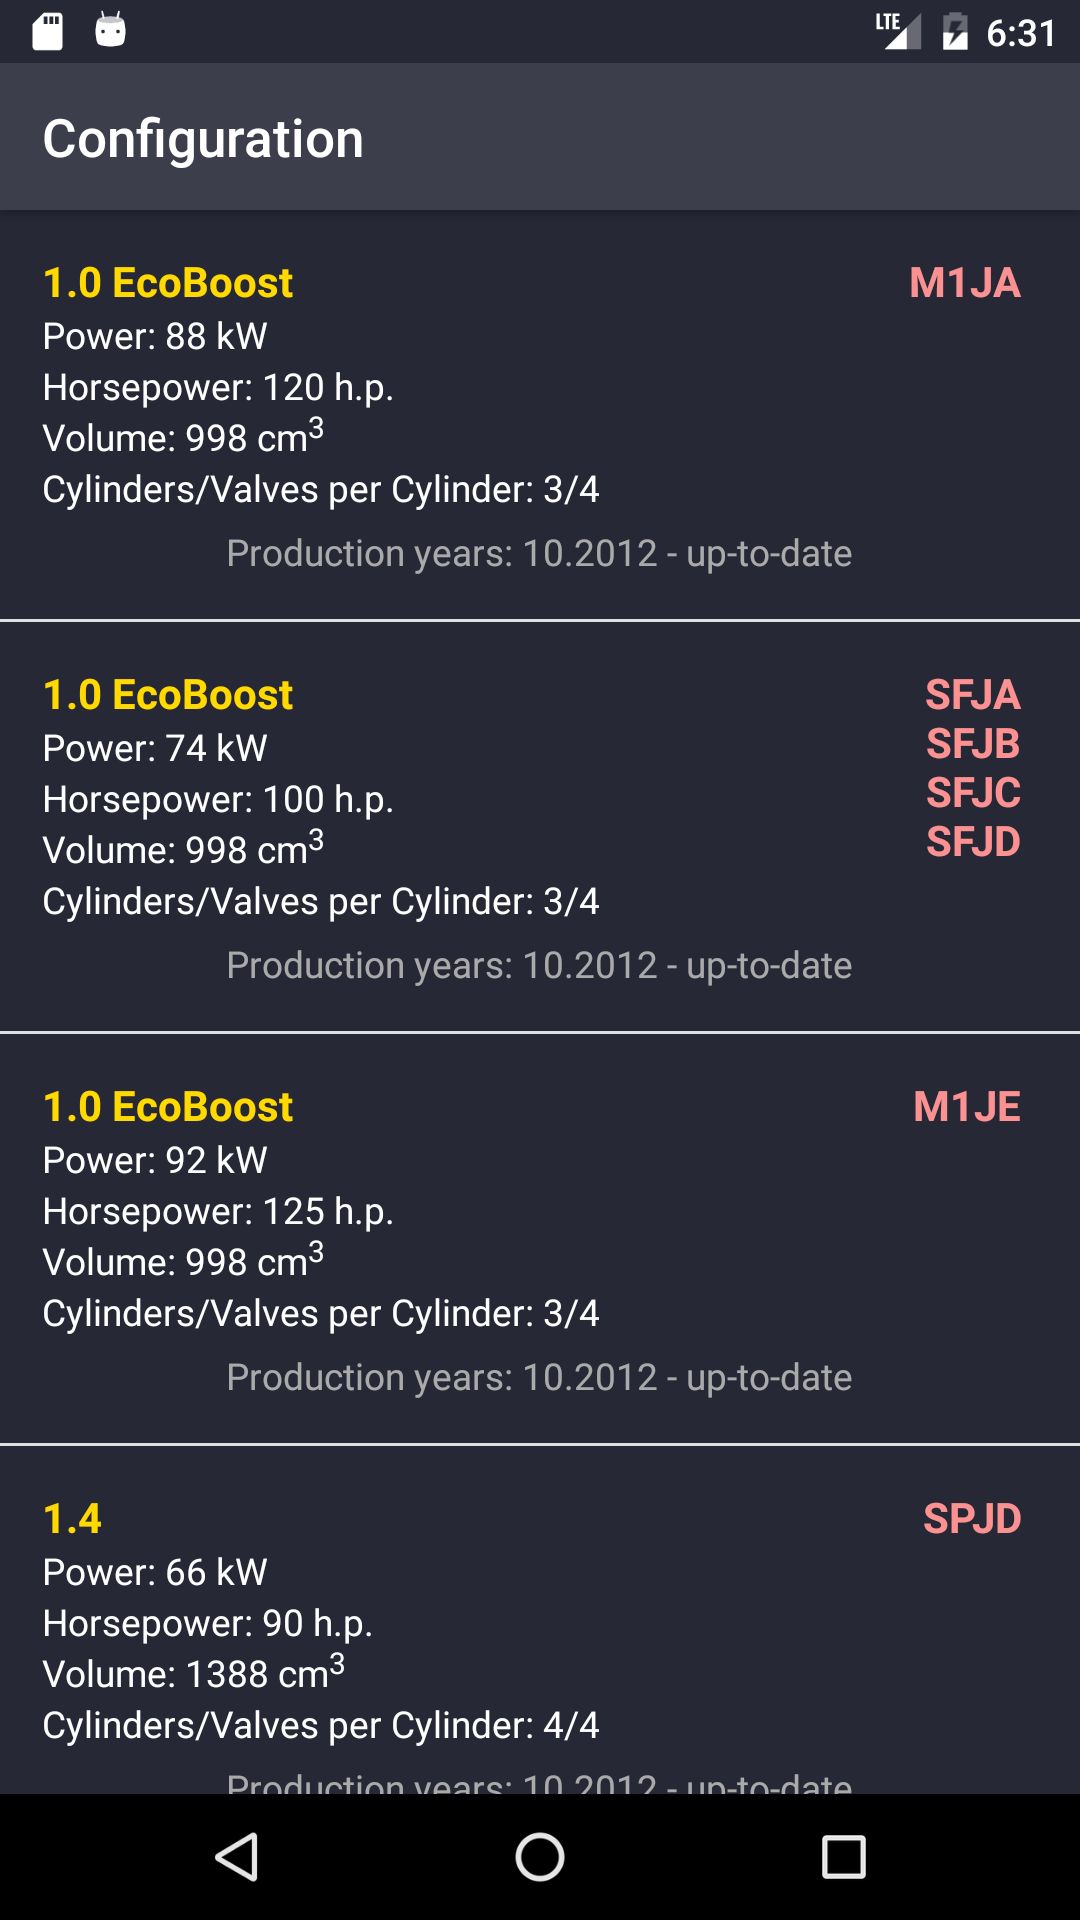The image size is (1080, 1920).
Task: Select engine code M1JA
Action: click(965, 283)
